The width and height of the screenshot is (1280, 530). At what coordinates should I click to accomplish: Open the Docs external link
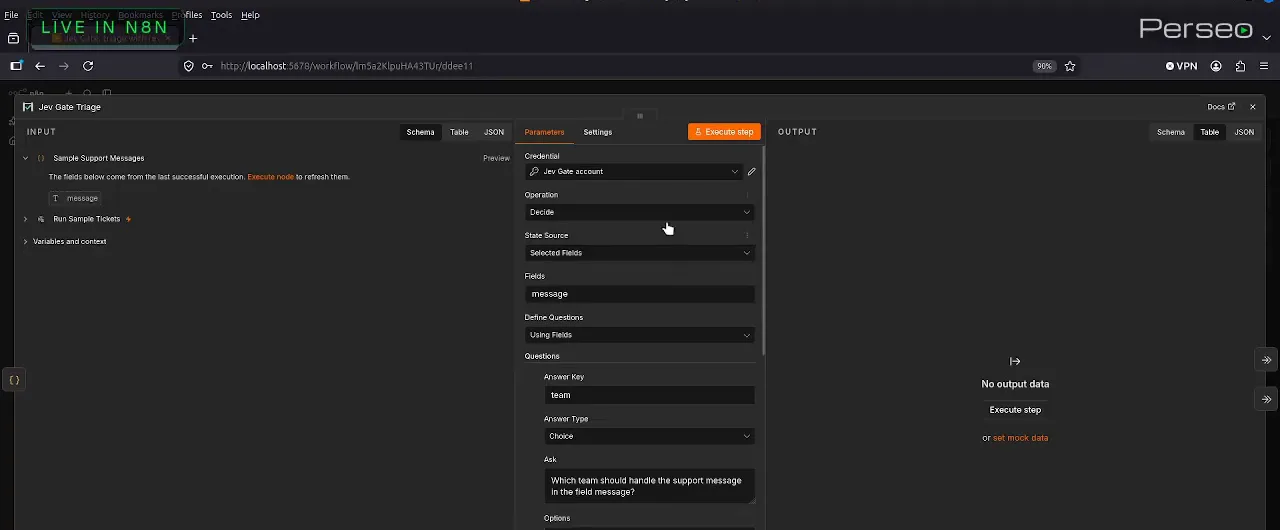(1221, 107)
